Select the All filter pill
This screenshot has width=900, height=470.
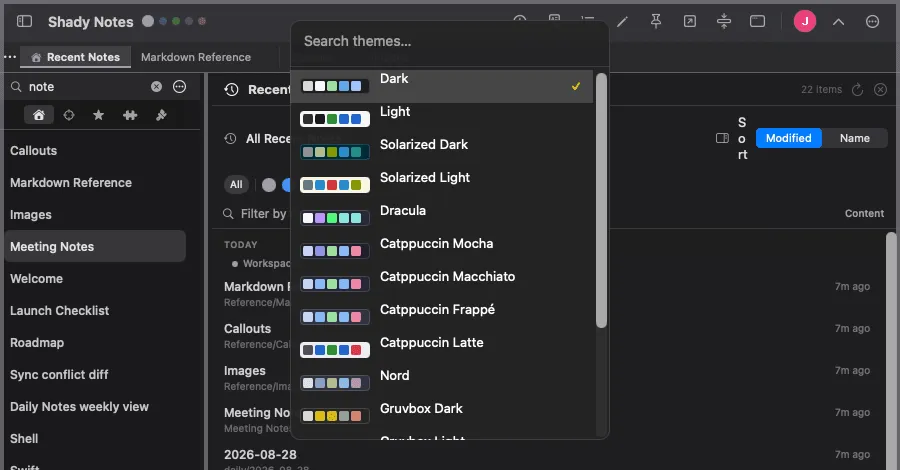tap(236, 185)
